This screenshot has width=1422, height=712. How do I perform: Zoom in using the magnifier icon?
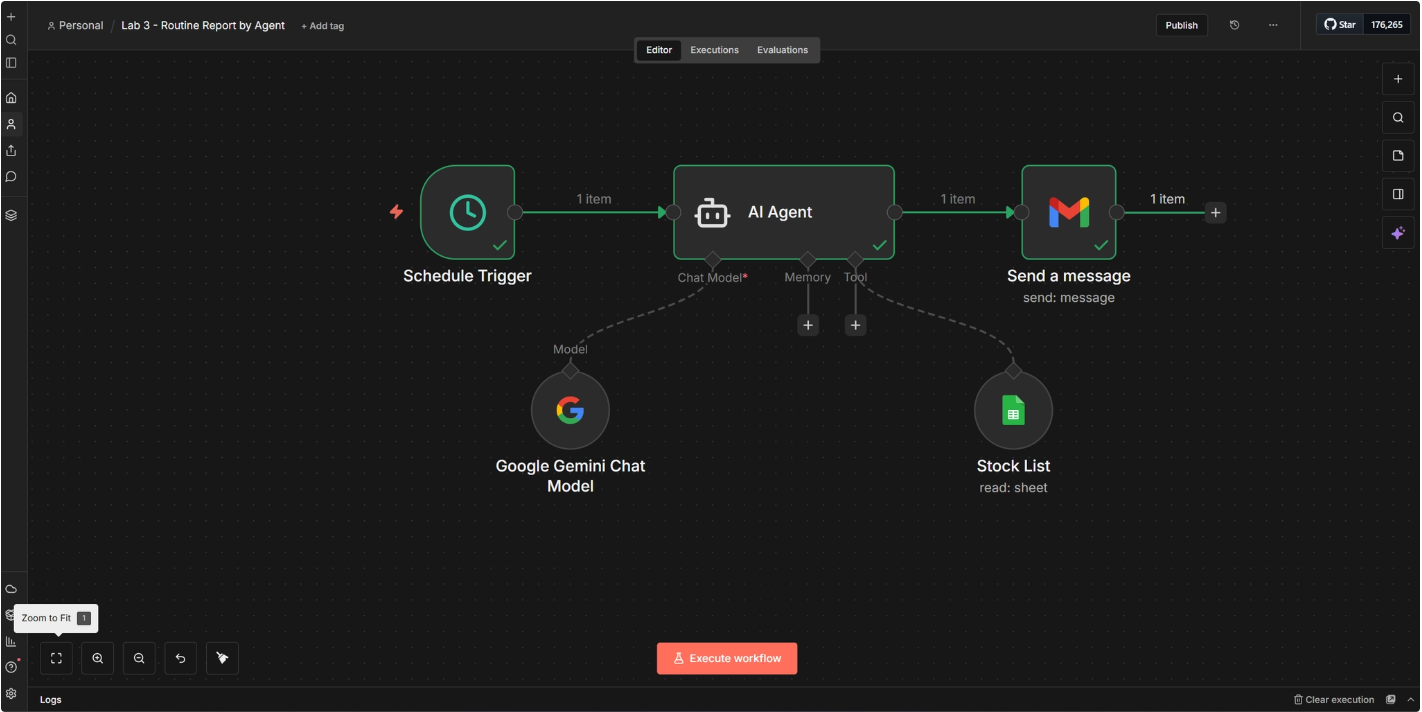tap(97, 658)
